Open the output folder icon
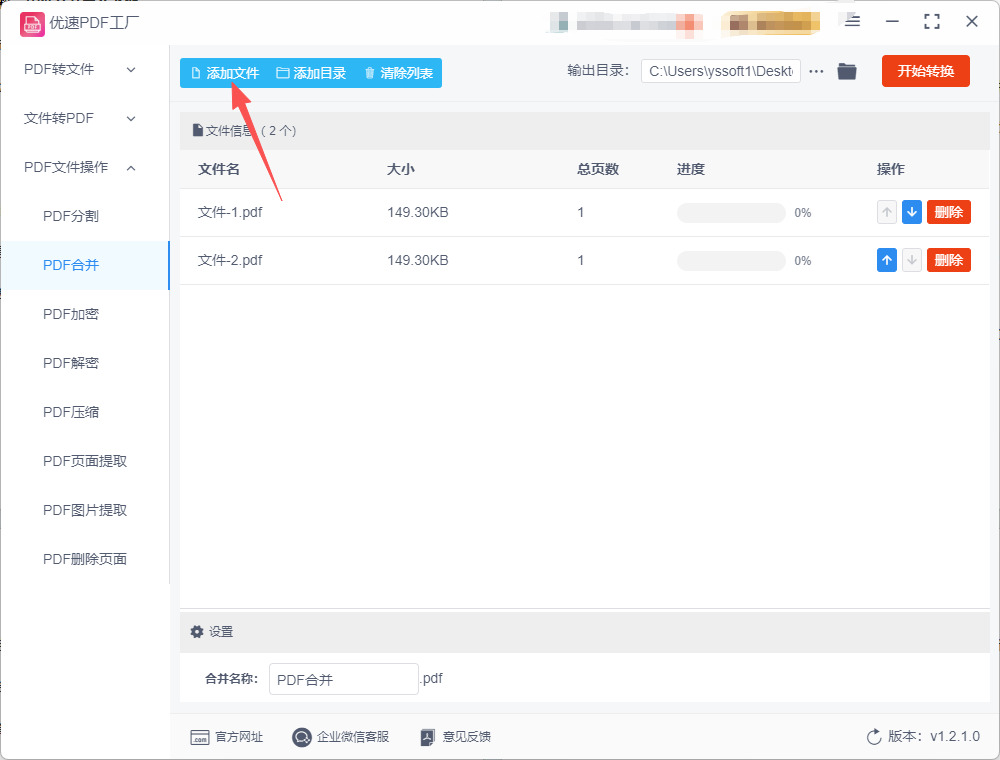This screenshot has height=760, width=1000. click(847, 71)
